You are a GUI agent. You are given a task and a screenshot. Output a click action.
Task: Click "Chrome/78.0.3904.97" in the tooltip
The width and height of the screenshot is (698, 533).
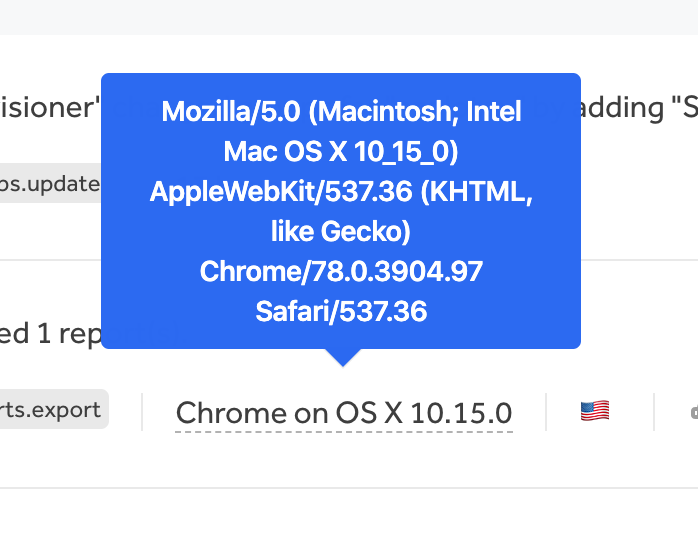[341, 271]
